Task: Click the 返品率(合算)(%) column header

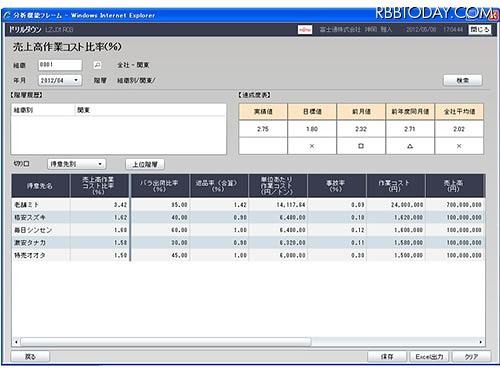Action: pos(219,186)
